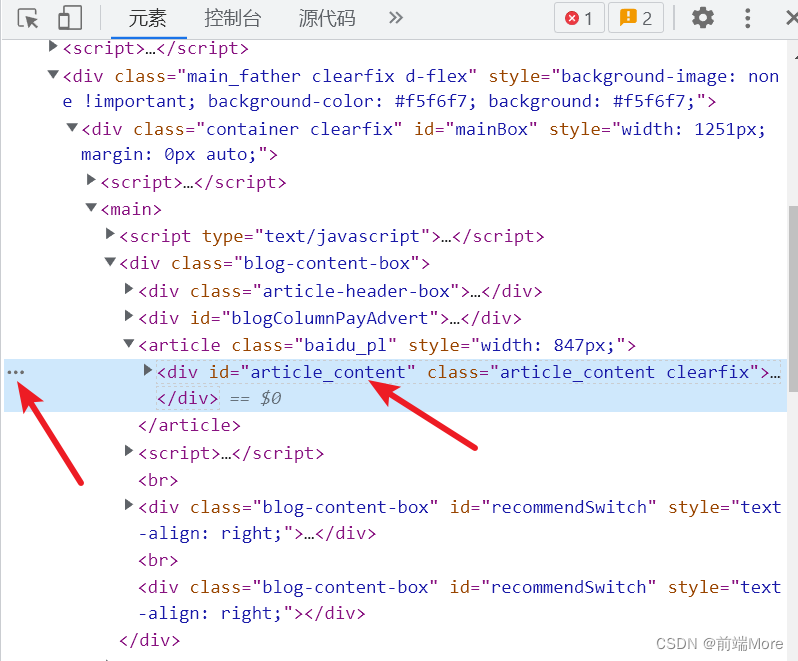Screen dimensions: 798x661
Task: Open DevTools settings gear
Action: 703,18
